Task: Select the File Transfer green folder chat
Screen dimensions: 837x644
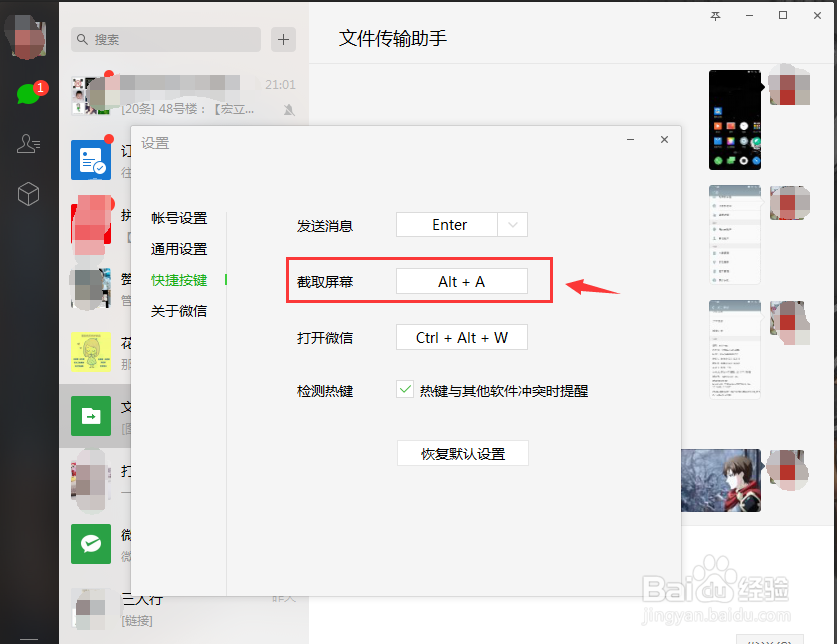Action: point(91,416)
